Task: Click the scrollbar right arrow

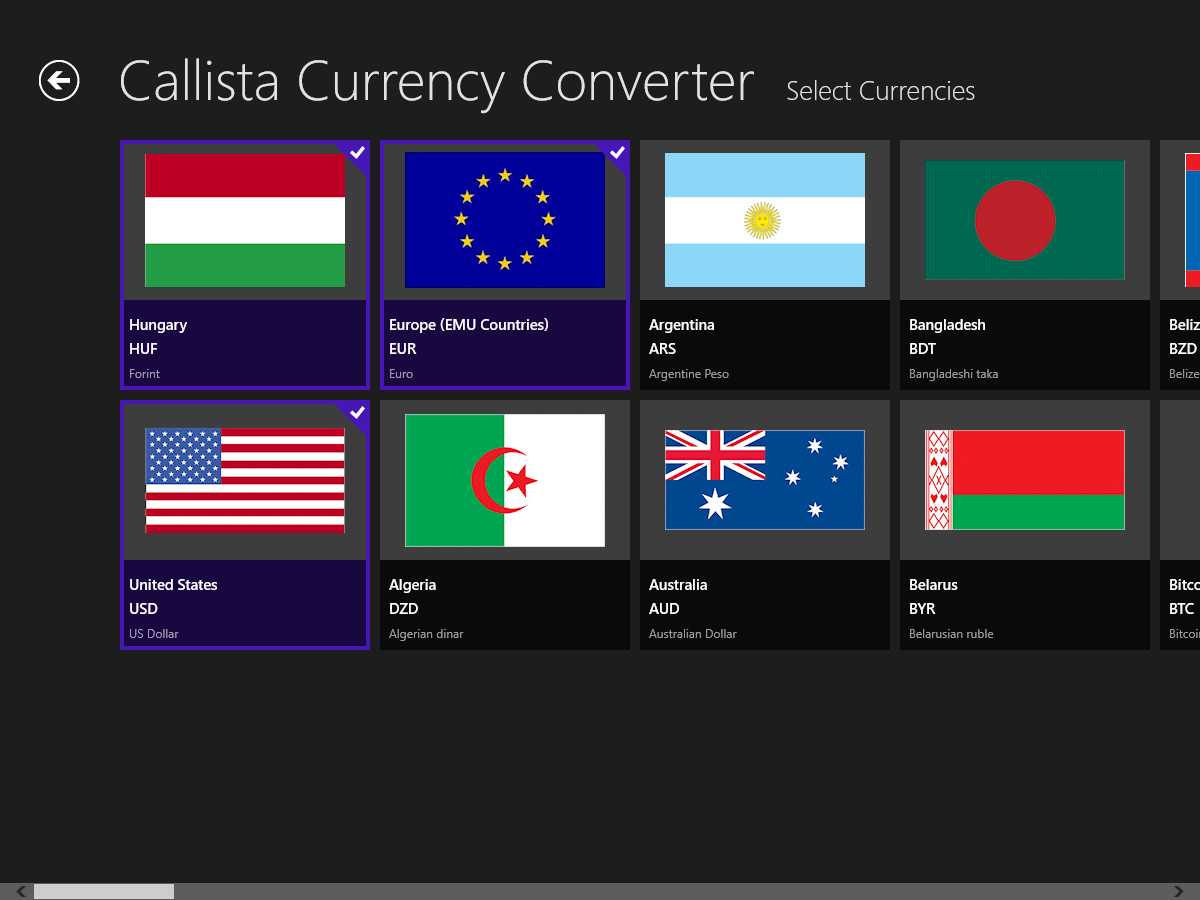Action: pos(1179,891)
